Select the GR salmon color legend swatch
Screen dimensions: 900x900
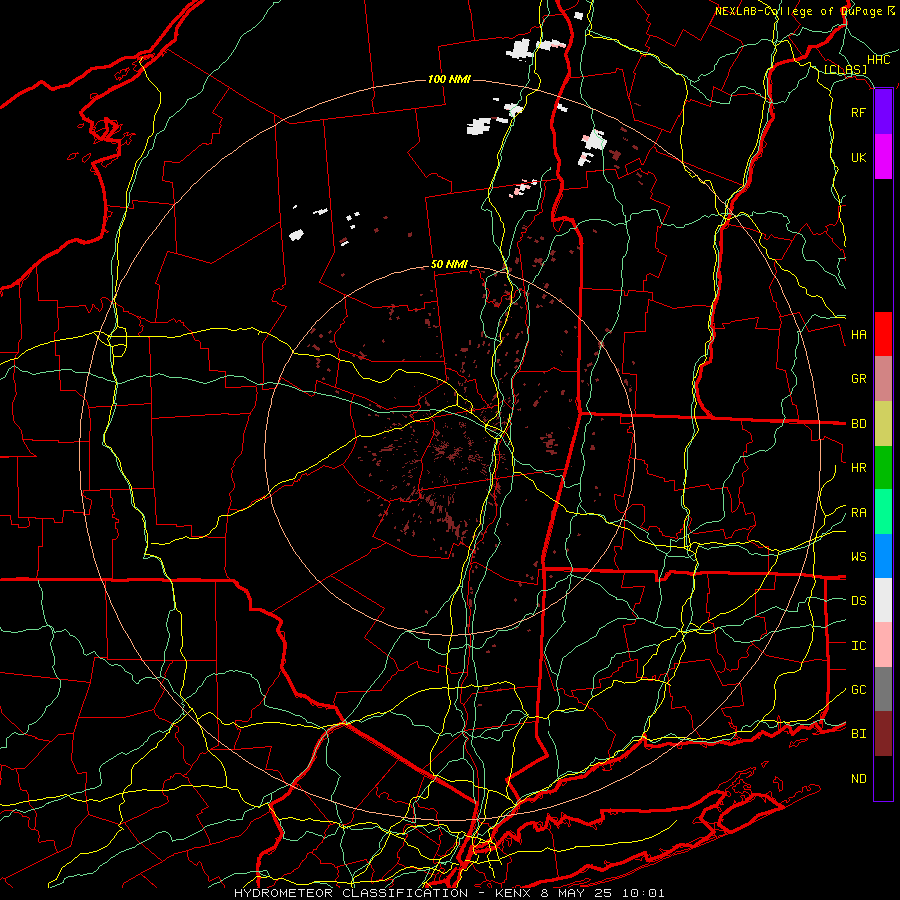click(x=883, y=379)
